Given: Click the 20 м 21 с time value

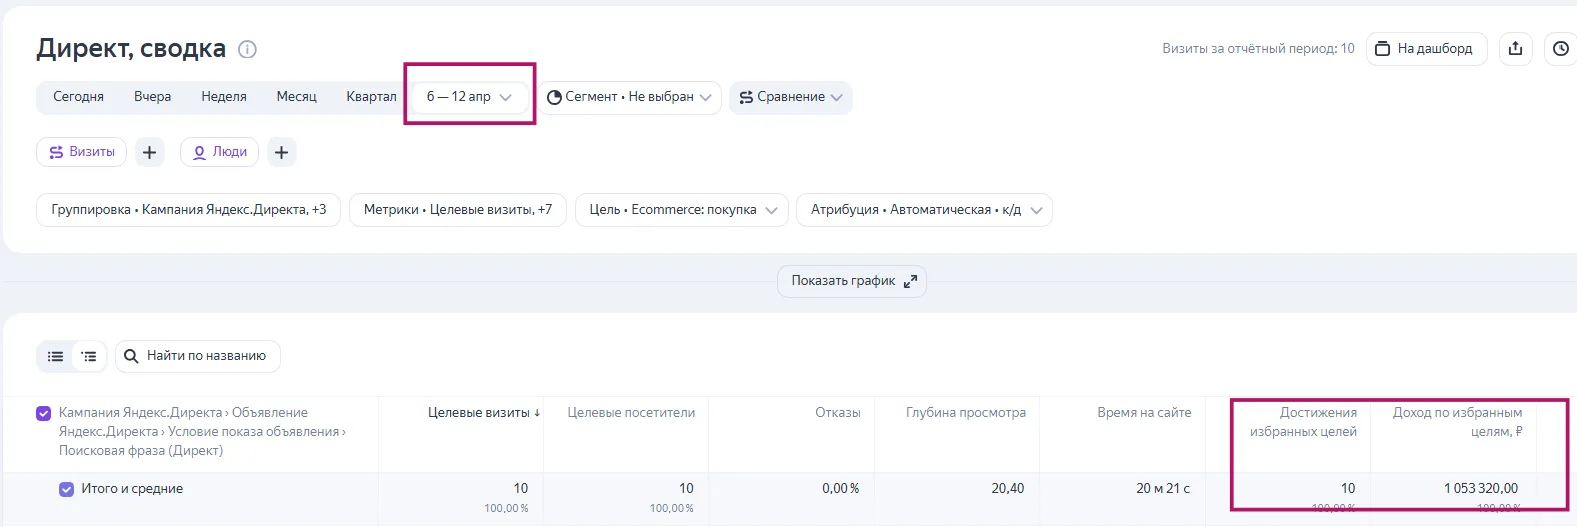Looking at the screenshot, I should [1163, 488].
